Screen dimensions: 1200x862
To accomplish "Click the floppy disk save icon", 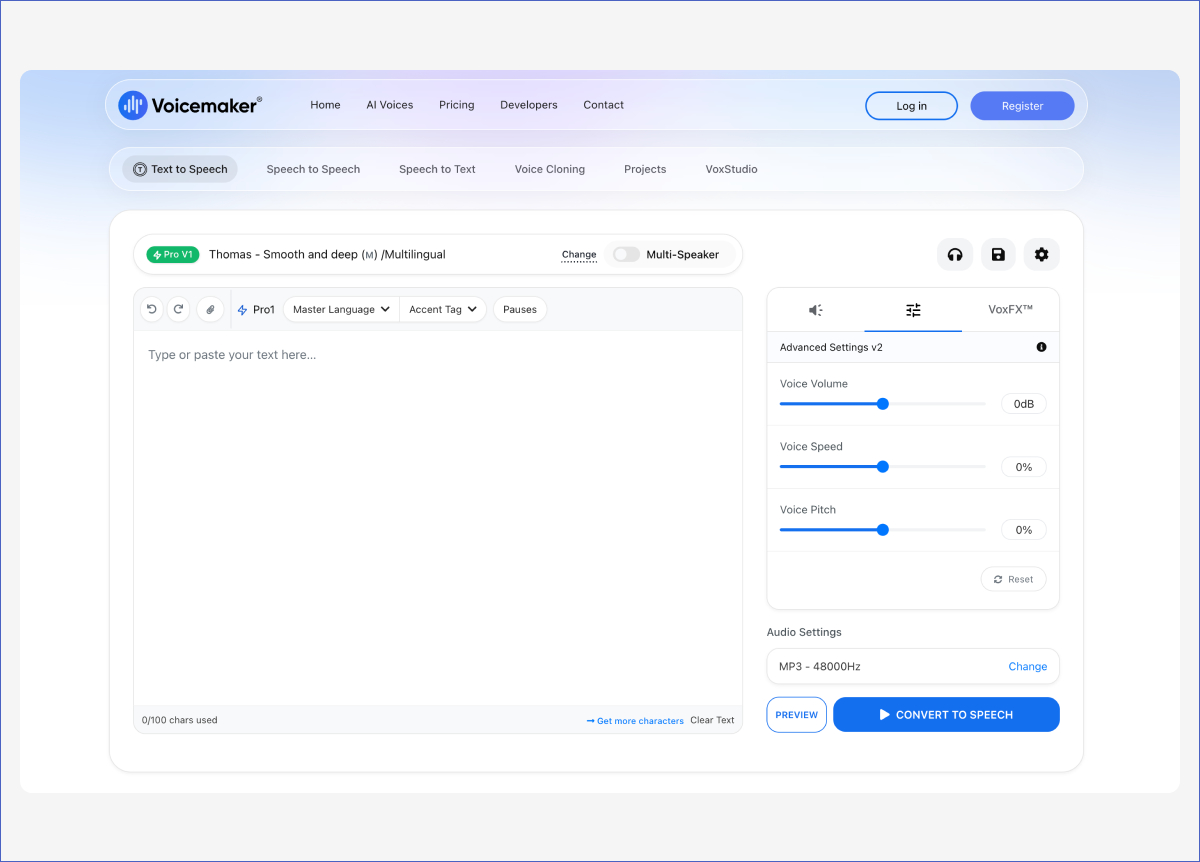I will click(x=998, y=255).
